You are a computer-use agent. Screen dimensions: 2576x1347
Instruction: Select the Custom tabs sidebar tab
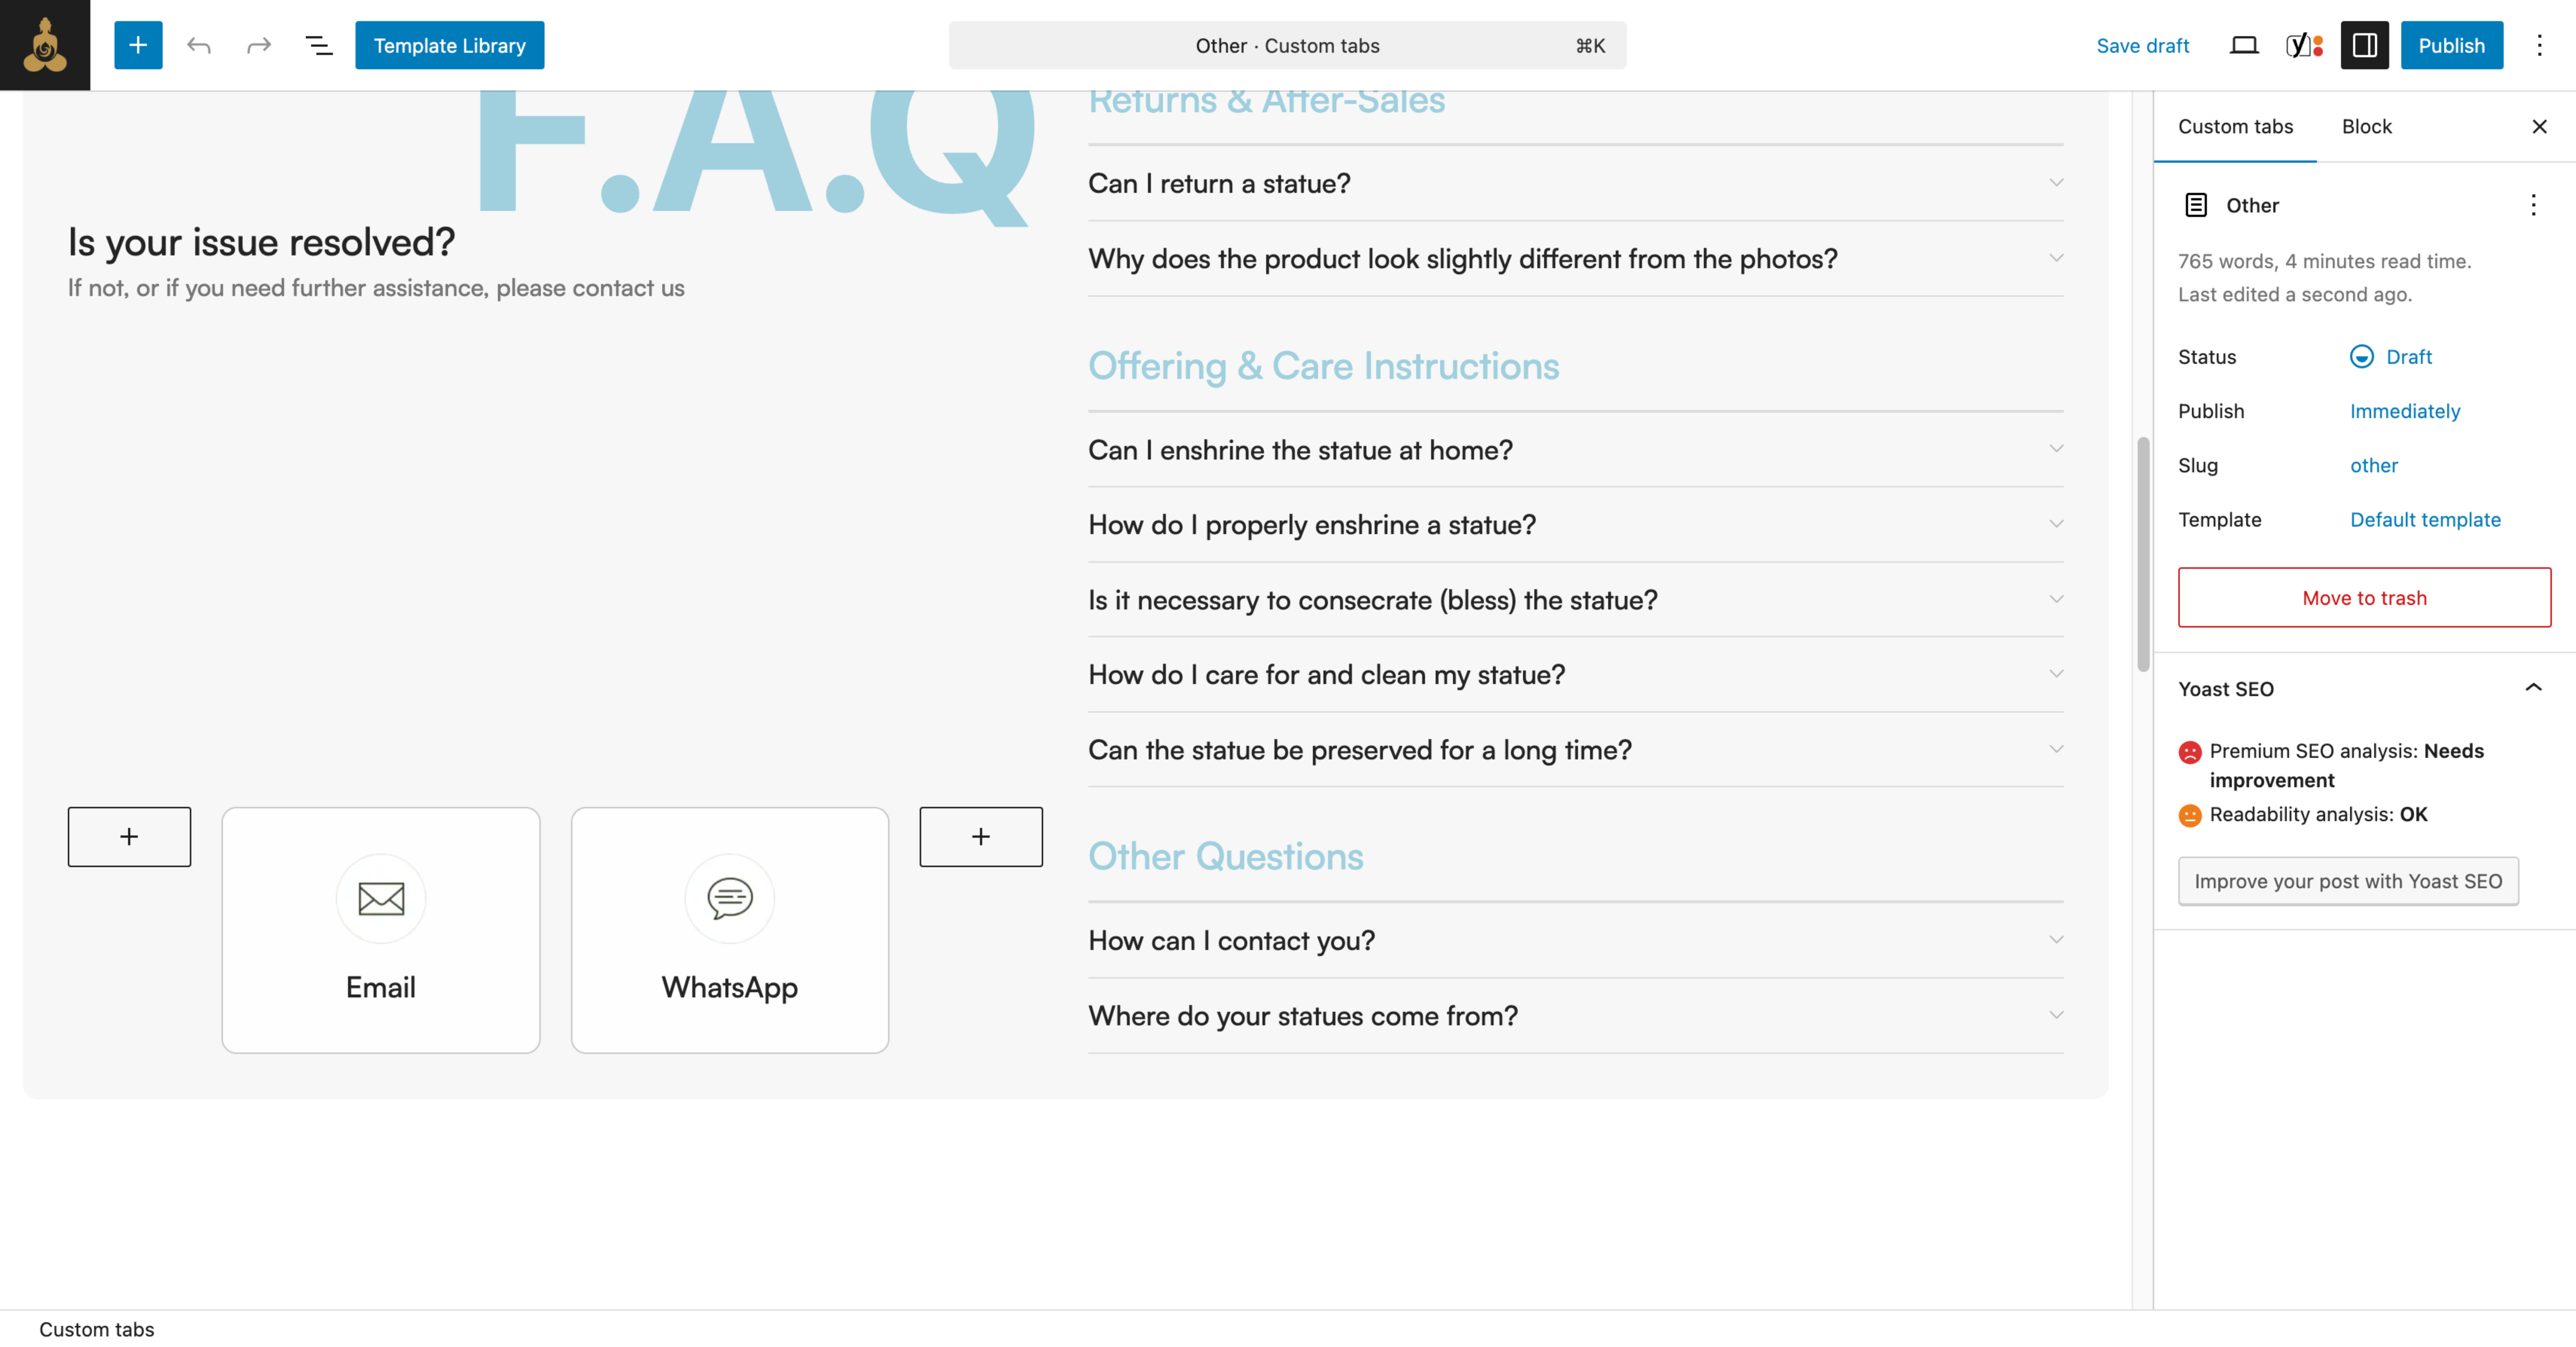pos(2235,127)
